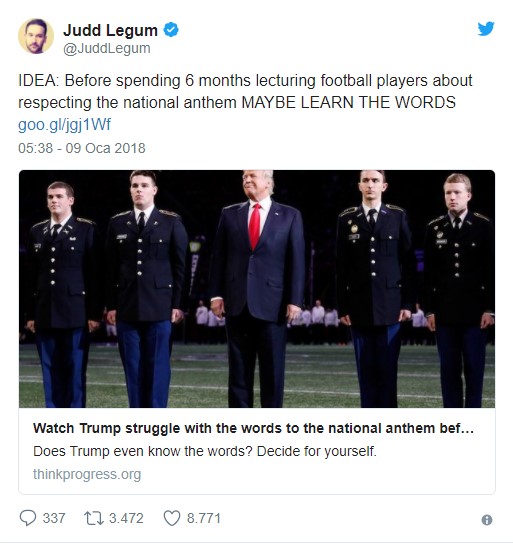Click the reply speech bubble icon
Screen dimensions: 513x549
point(28,518)
